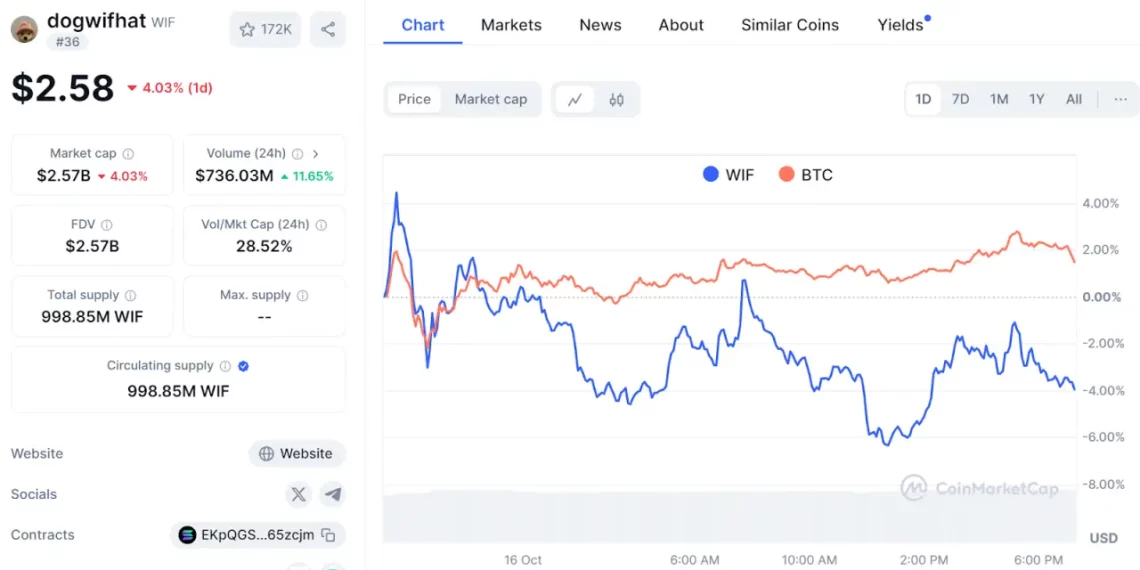Click the dogwifhat coin logo thumbnail

tap(24, 28)
